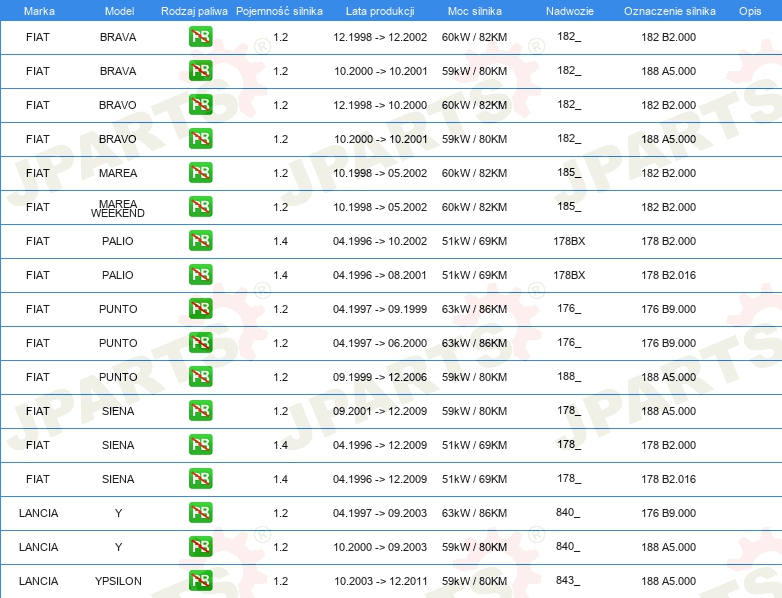782x598 pixels.
Task: Select 178 B2.016 in the PALIO row
Action: (x=668, y=275)
